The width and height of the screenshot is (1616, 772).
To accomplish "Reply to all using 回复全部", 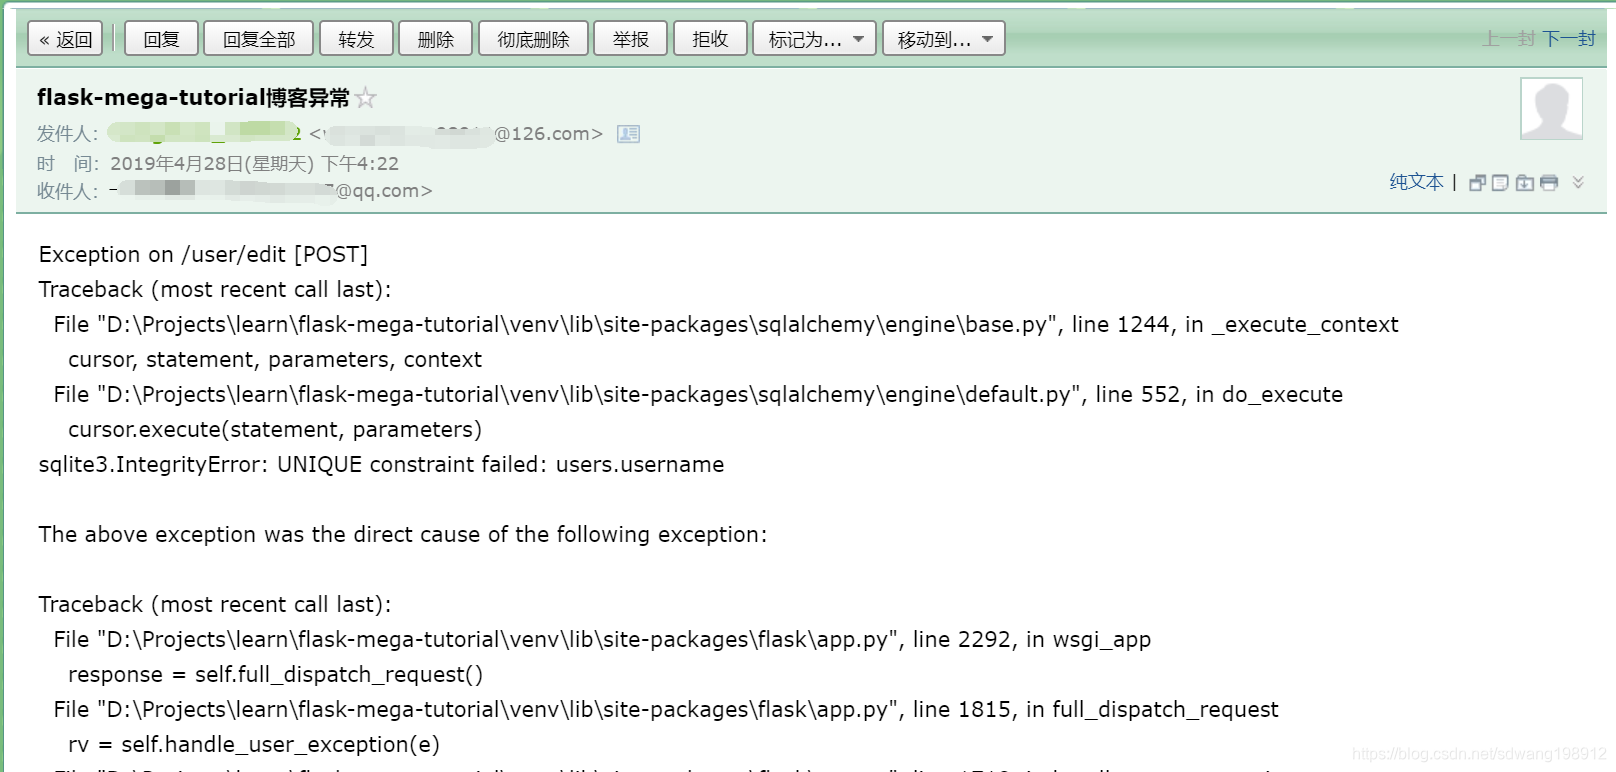I will tap(259, 39).
